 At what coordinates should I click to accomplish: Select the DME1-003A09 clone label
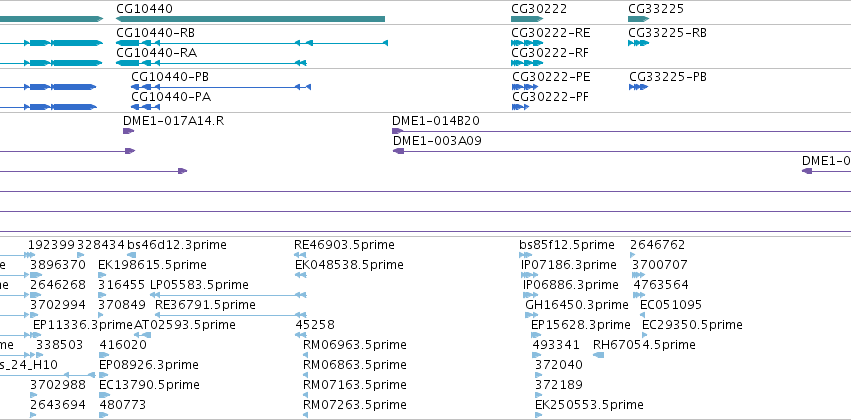[437, 141]
